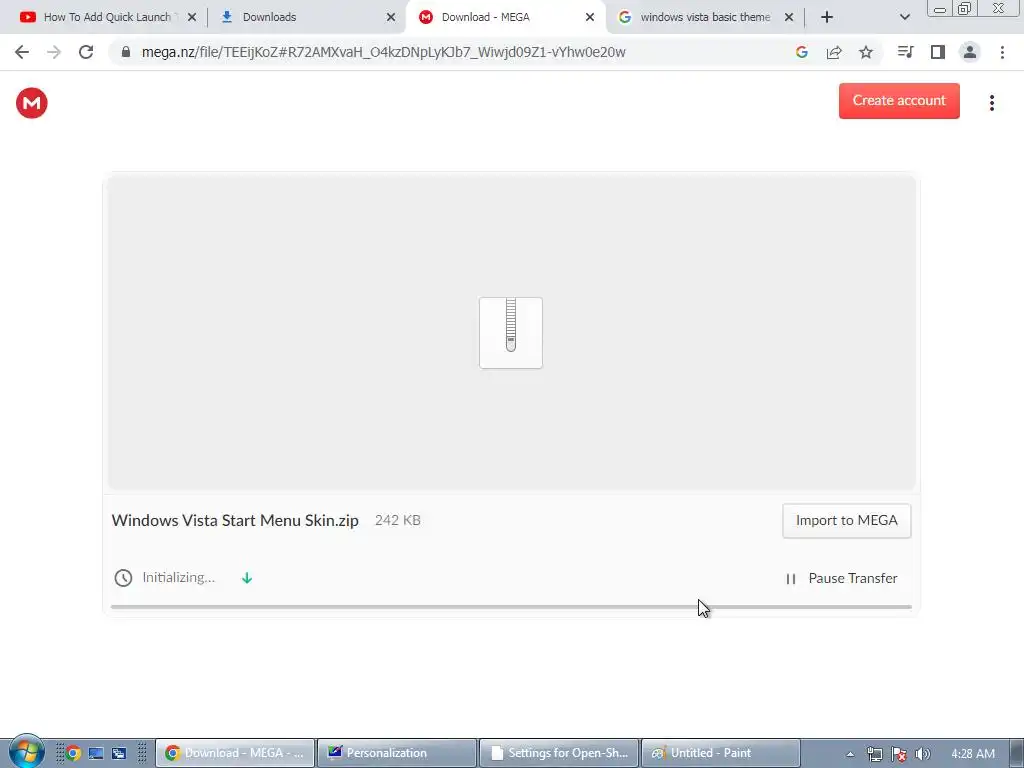Focus the mega.nz address bar URL

[x=383, y=52]
